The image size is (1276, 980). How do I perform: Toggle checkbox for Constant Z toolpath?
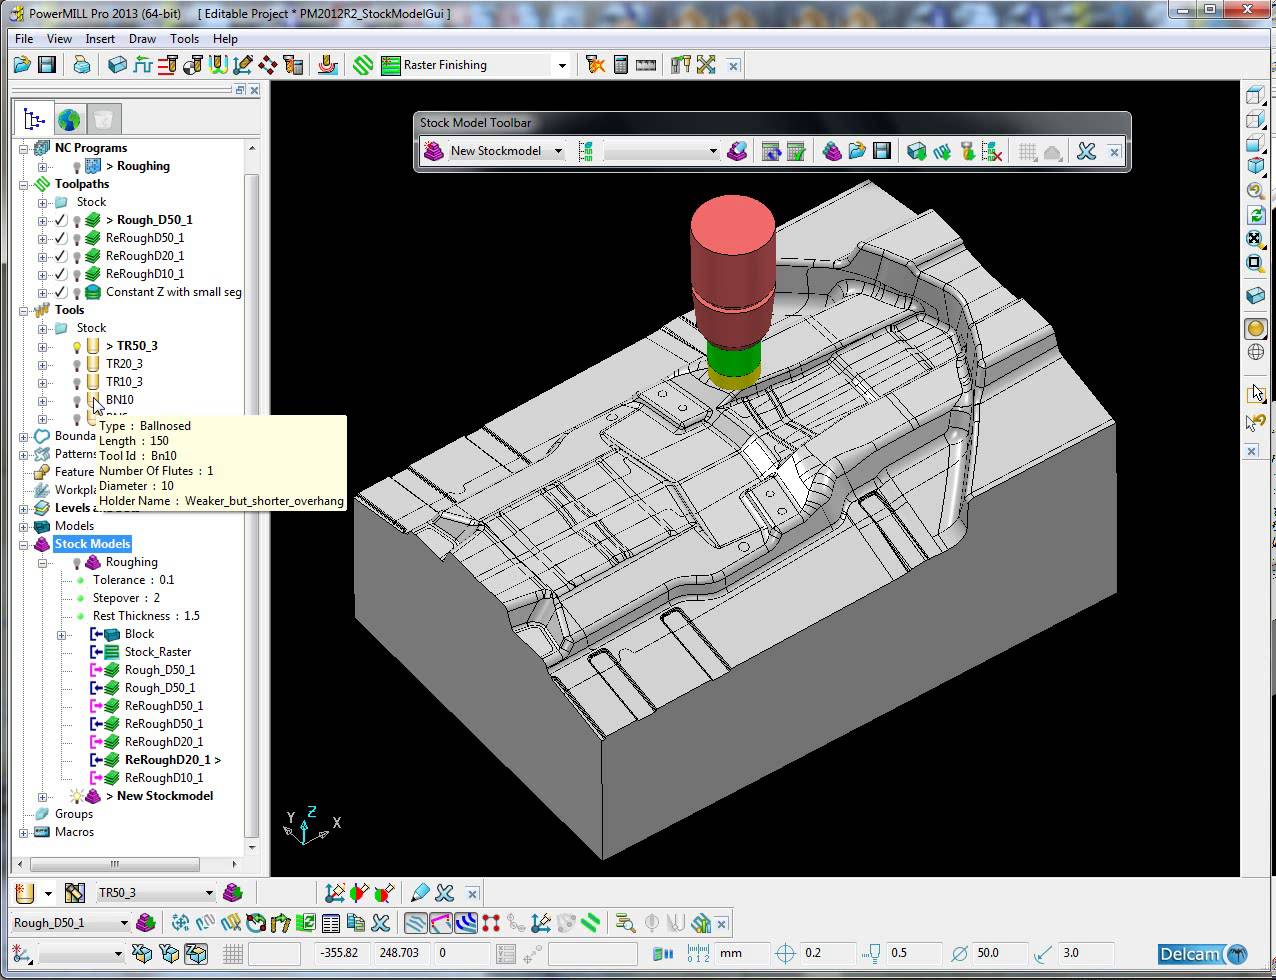tap(60, 292)
